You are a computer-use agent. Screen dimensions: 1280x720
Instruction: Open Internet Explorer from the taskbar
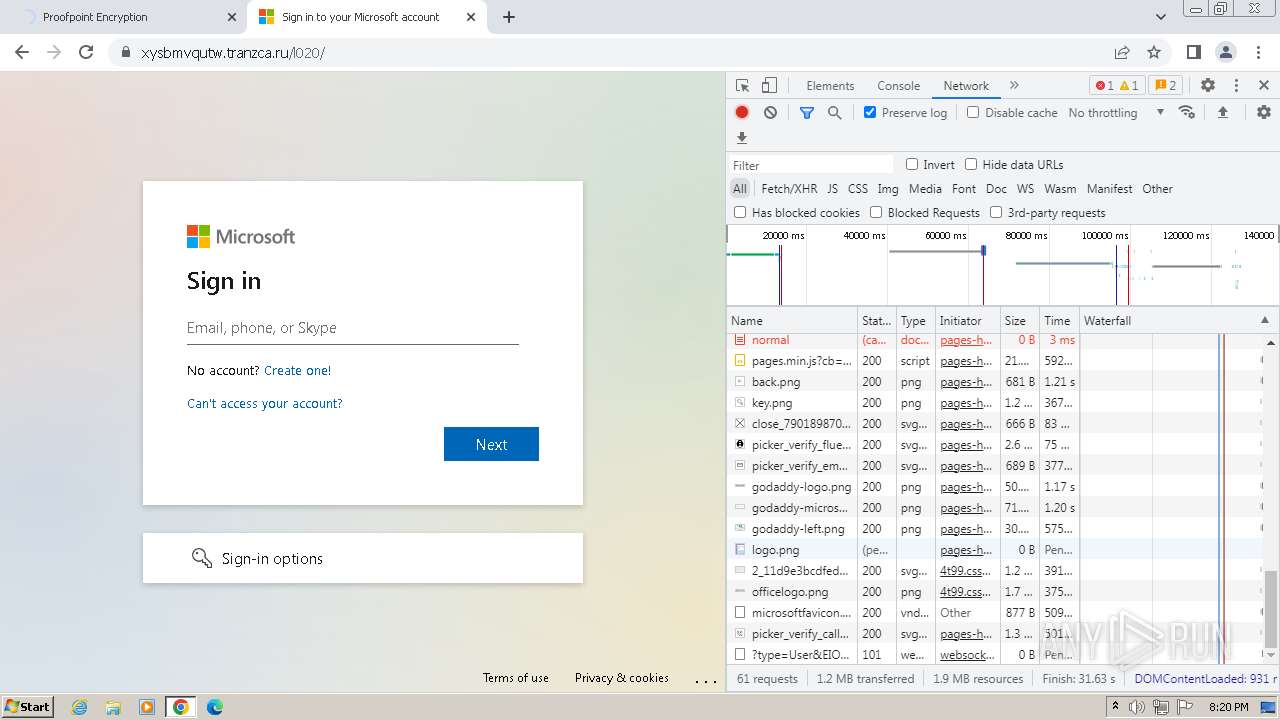[x=80, y=707]
